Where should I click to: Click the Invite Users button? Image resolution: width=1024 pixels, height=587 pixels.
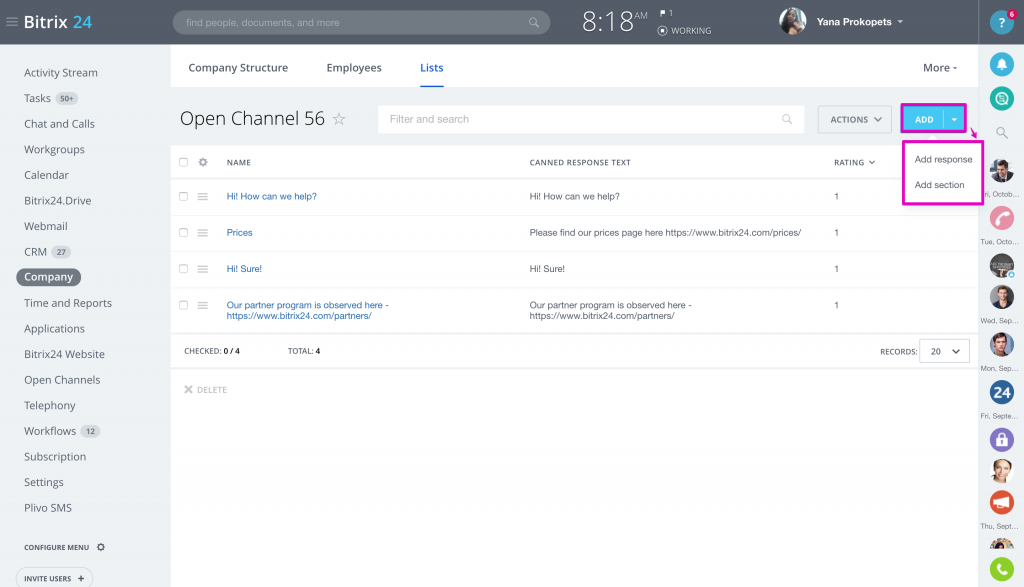tap(54, 578)
